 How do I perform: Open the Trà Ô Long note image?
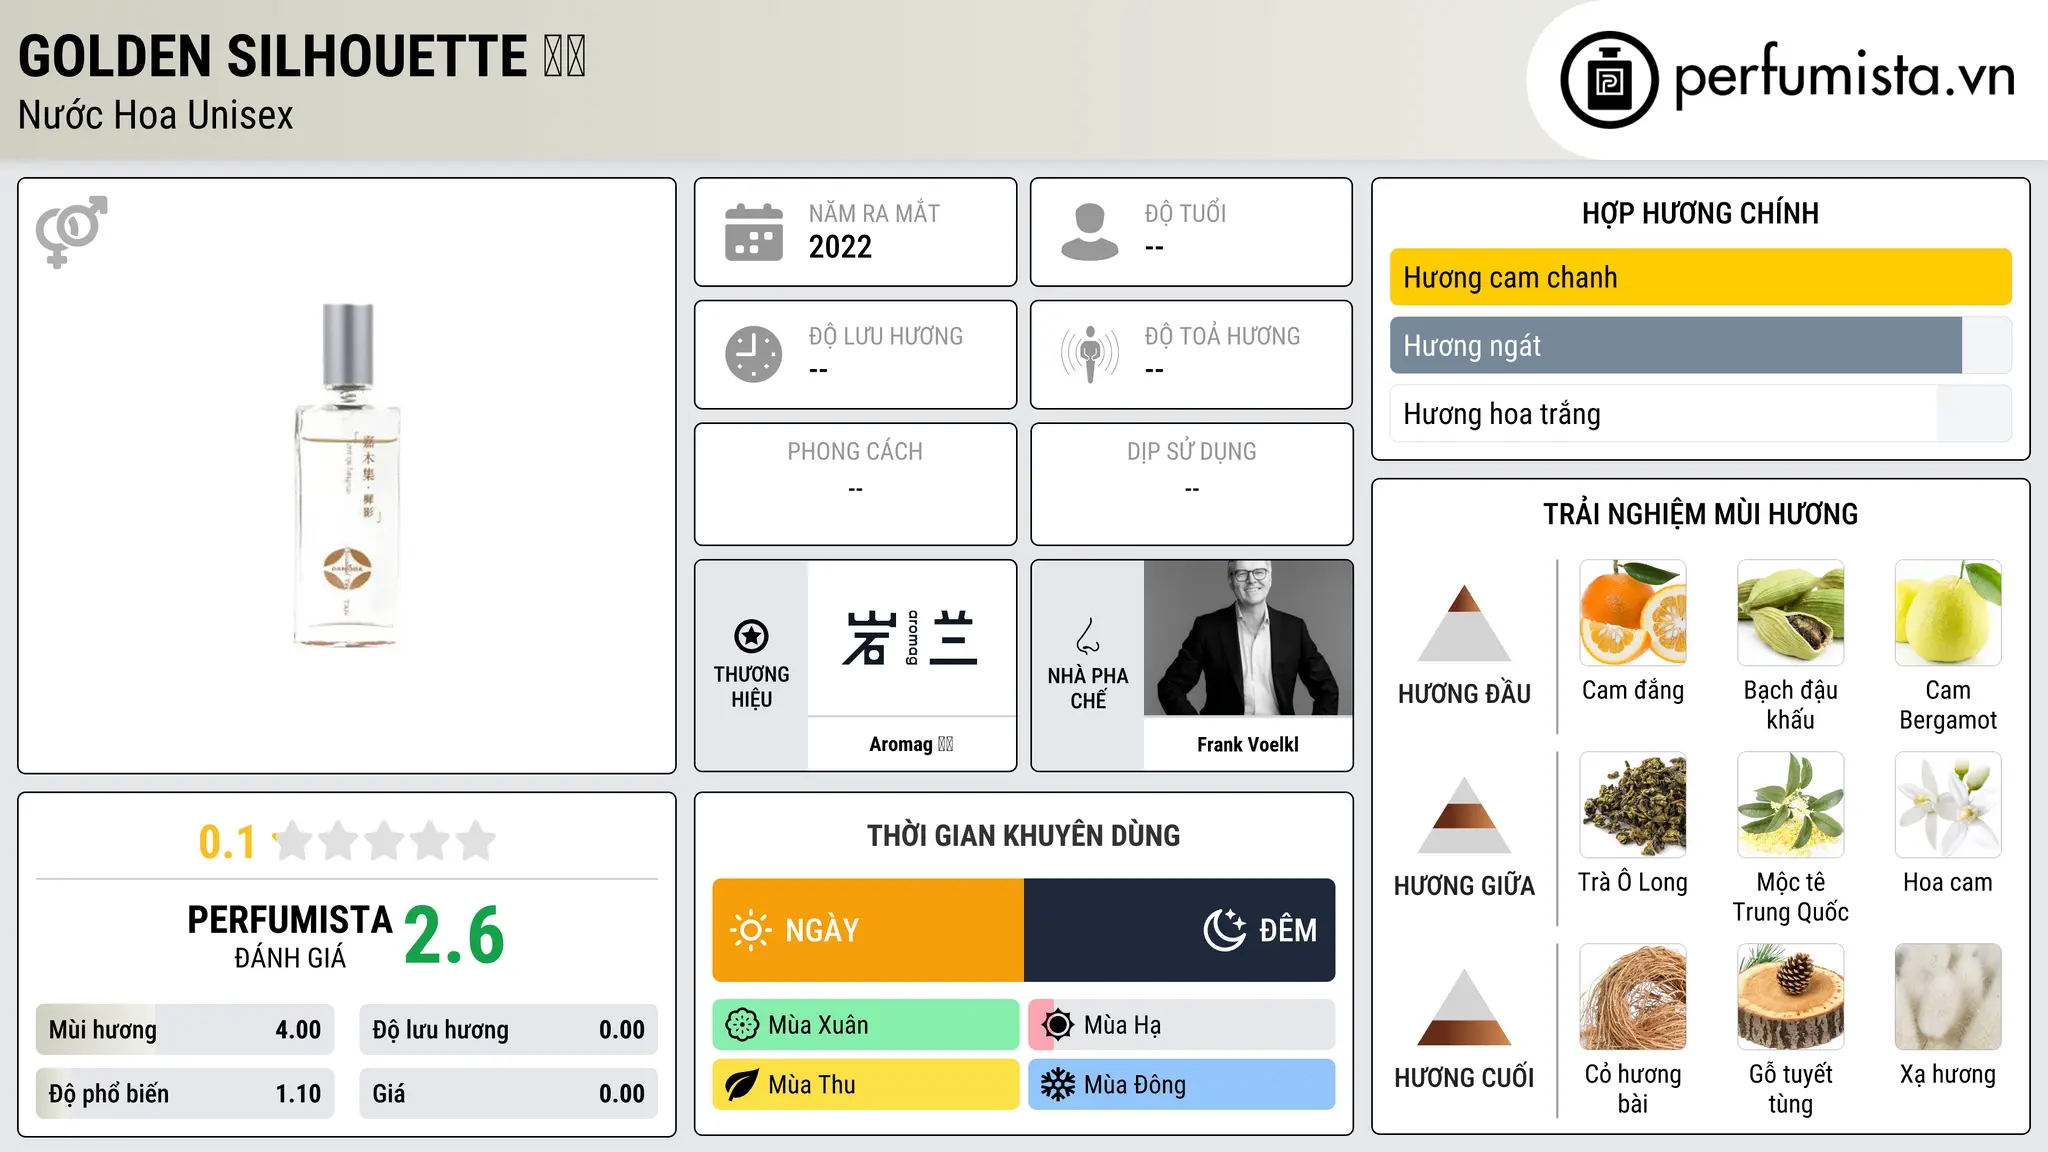click(x=1633, y=805)
